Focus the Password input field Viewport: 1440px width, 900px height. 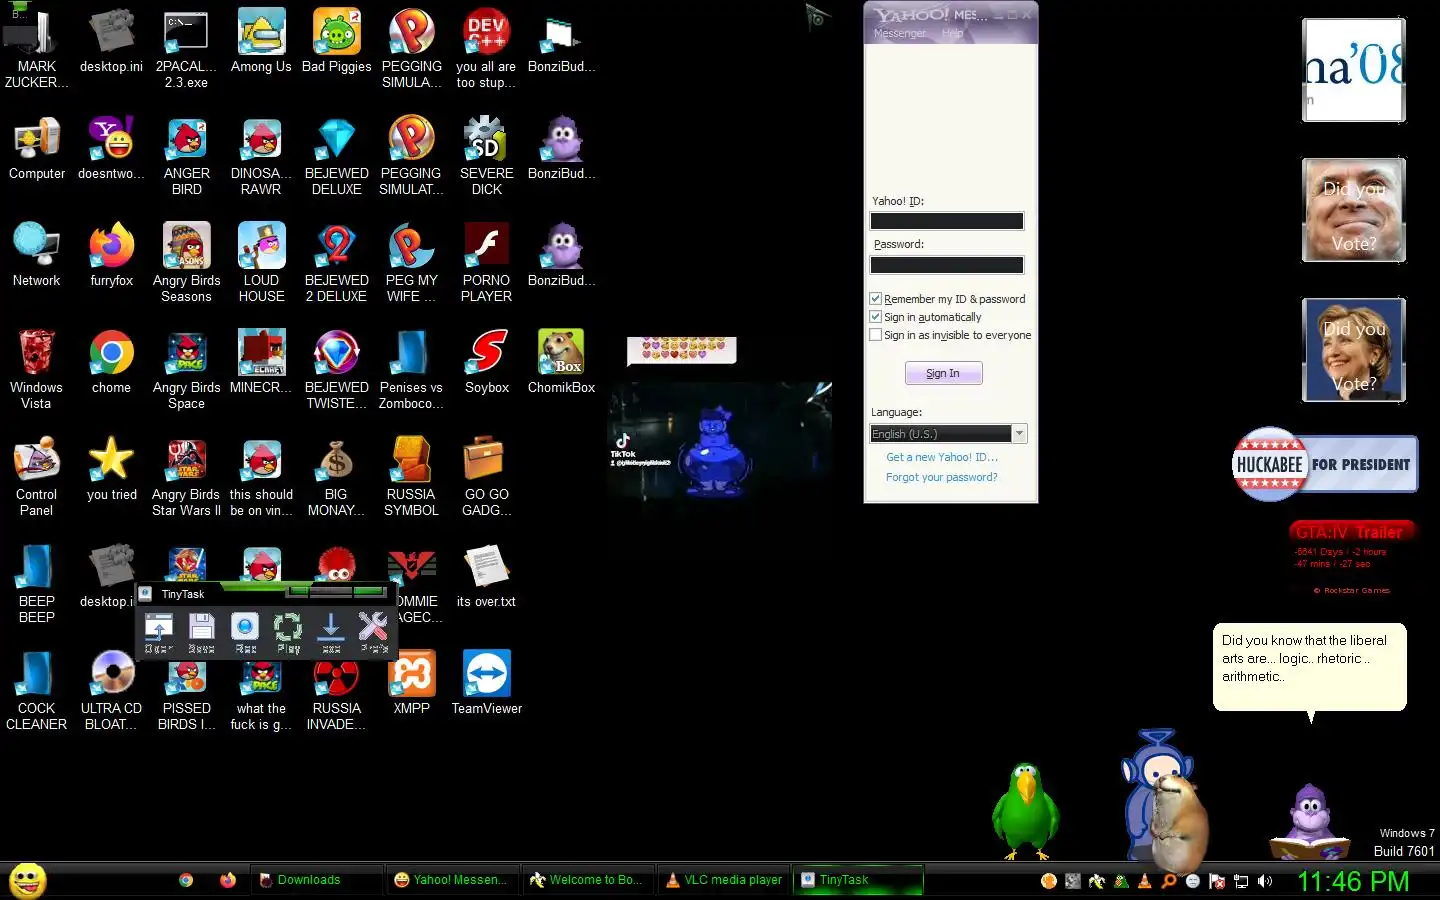(x=947, y=265)
